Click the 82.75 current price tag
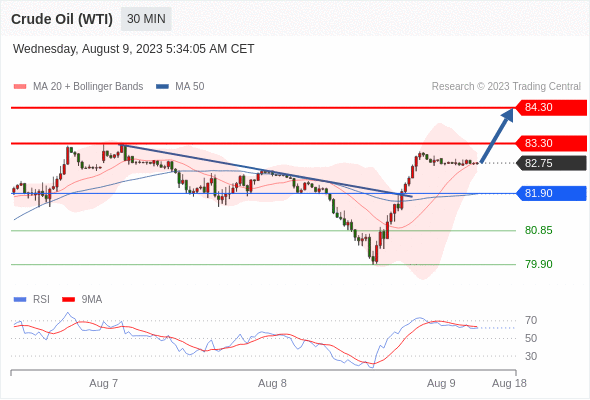The image size is (590, 400). click(x=550, y=163)
